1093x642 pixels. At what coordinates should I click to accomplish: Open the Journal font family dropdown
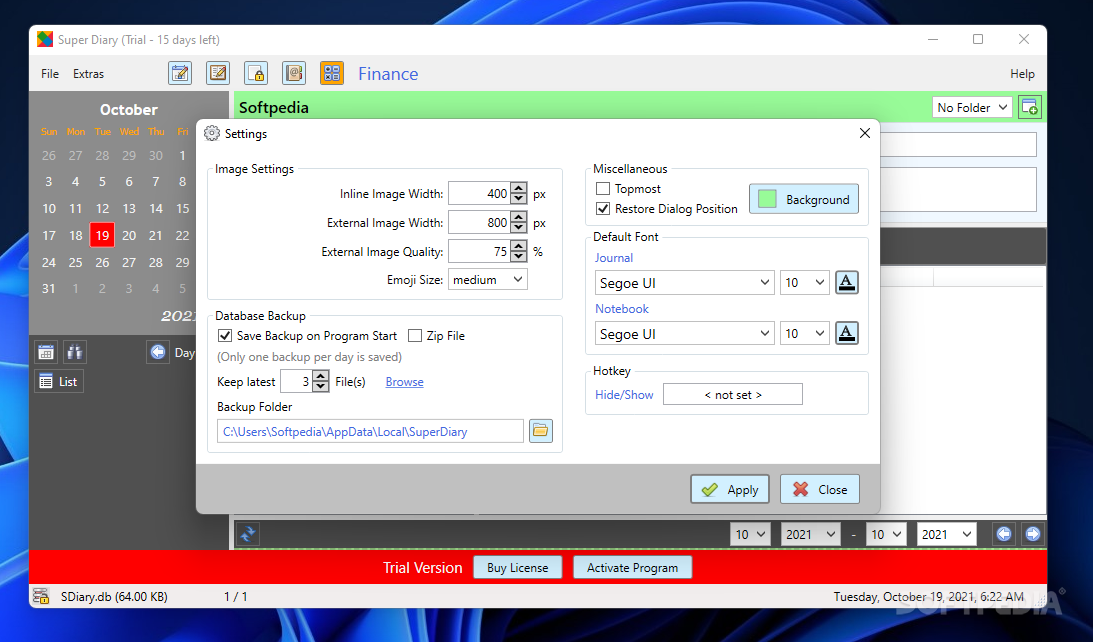684,282
